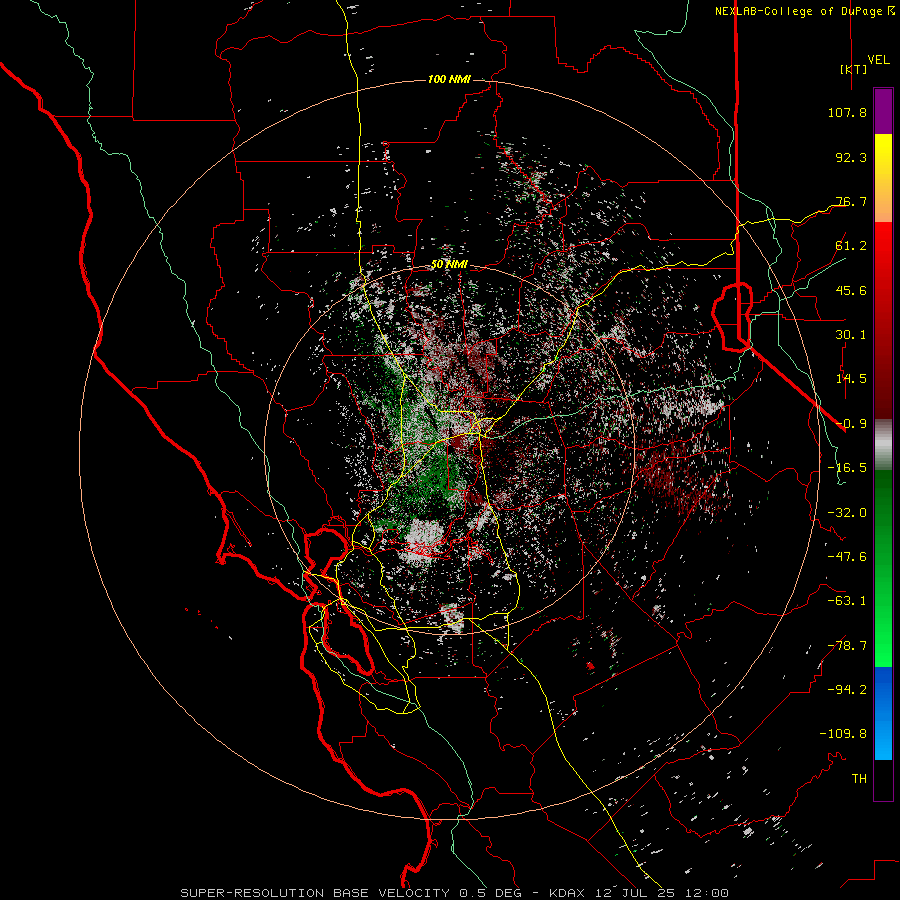Click the -16.5 scale value
This screenshot has width=900, height=900.
coord(847,468)
